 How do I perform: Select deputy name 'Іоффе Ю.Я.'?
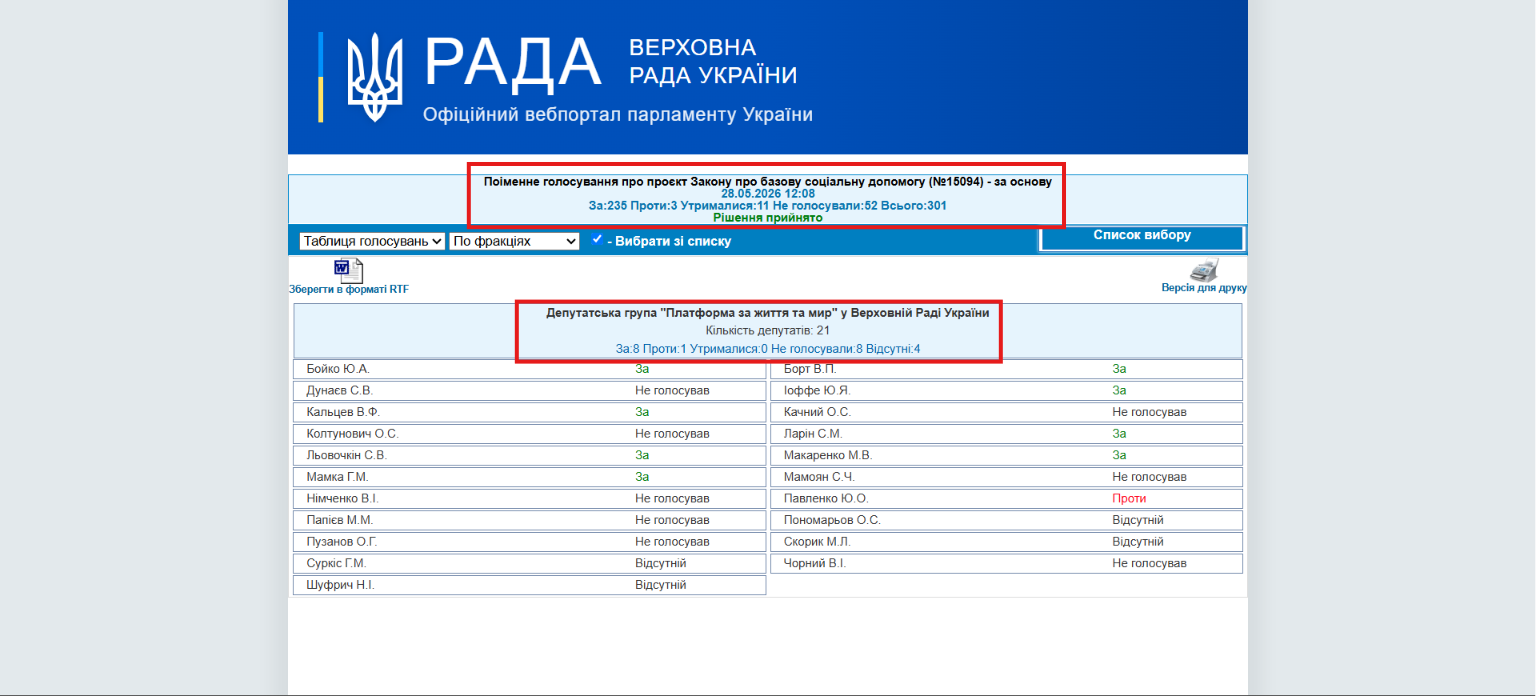pyautogui.click(x=817, y=391)
